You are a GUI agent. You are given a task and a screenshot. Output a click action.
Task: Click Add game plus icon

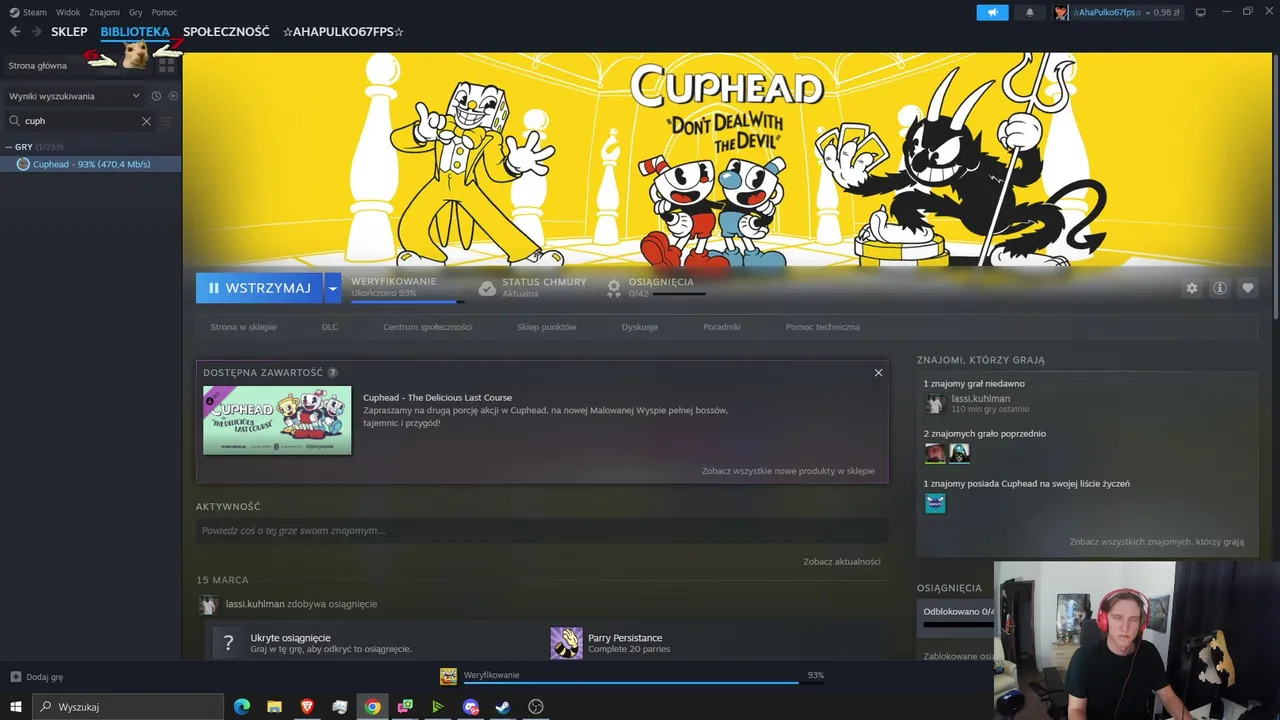coord(15,677)
